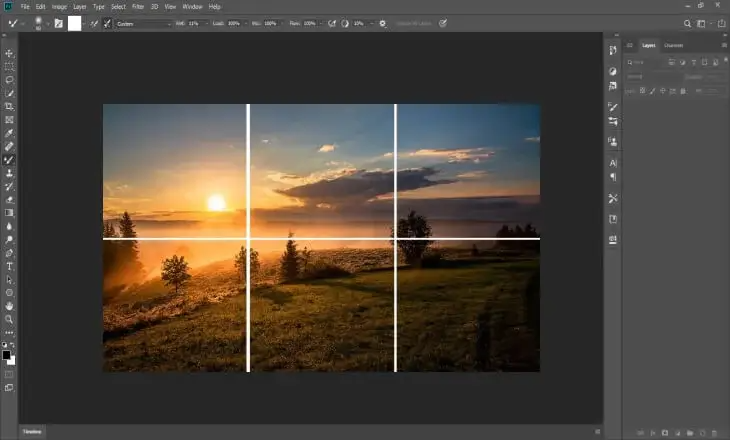Open the workspace switcher dropdown

click(x=702, y=24)
